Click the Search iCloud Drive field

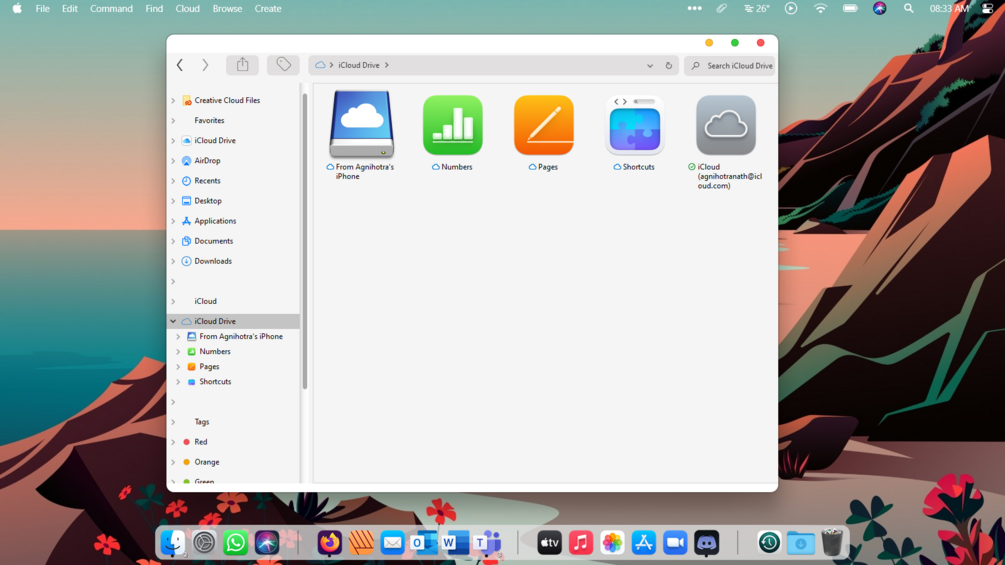tap(729, 65)
